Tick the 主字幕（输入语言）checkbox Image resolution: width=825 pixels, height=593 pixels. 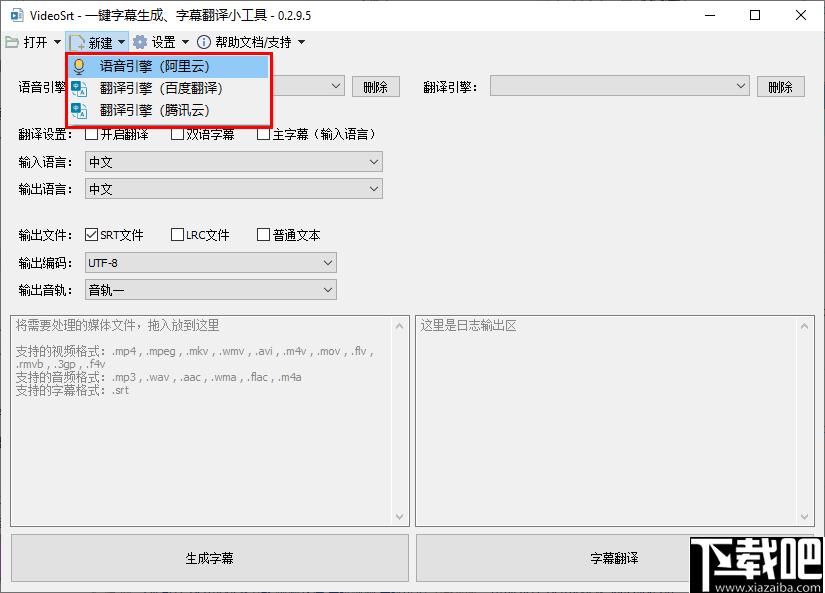263,134
